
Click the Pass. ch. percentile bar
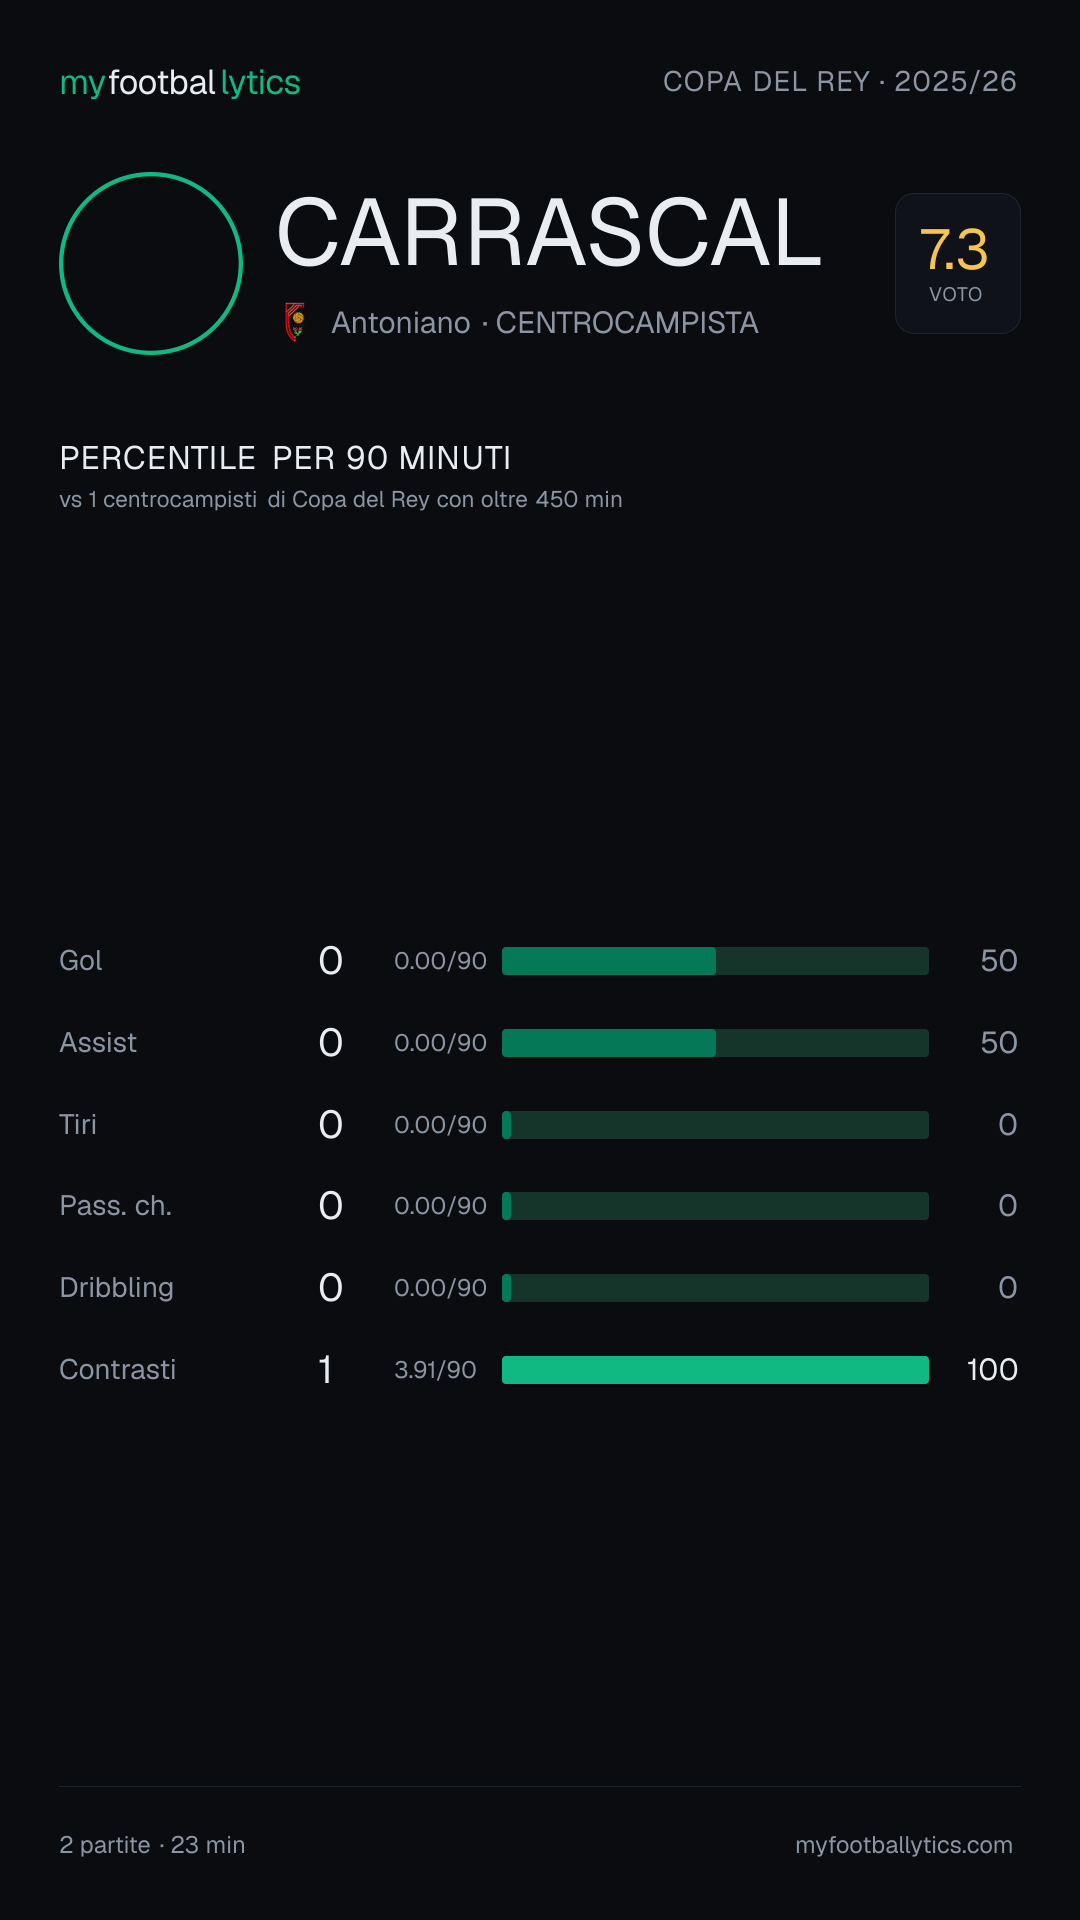point(715,1206)
